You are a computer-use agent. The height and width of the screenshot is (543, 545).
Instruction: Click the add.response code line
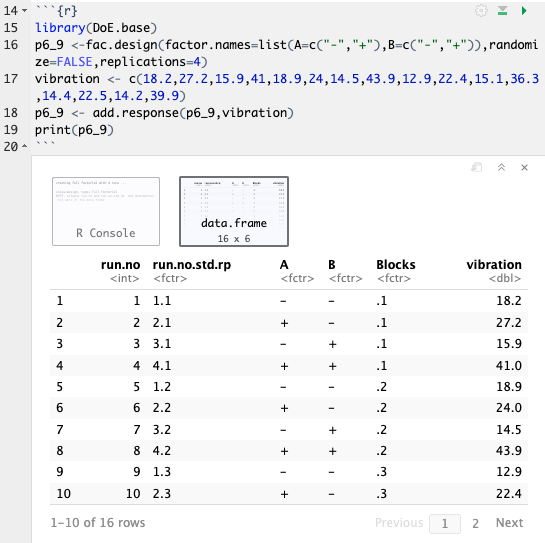[164, 113]
